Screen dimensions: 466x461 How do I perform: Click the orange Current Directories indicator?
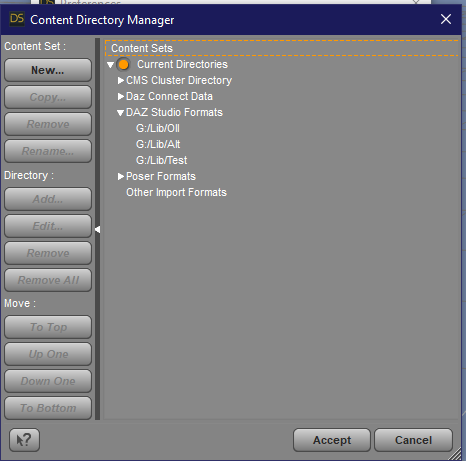point(124,64)
